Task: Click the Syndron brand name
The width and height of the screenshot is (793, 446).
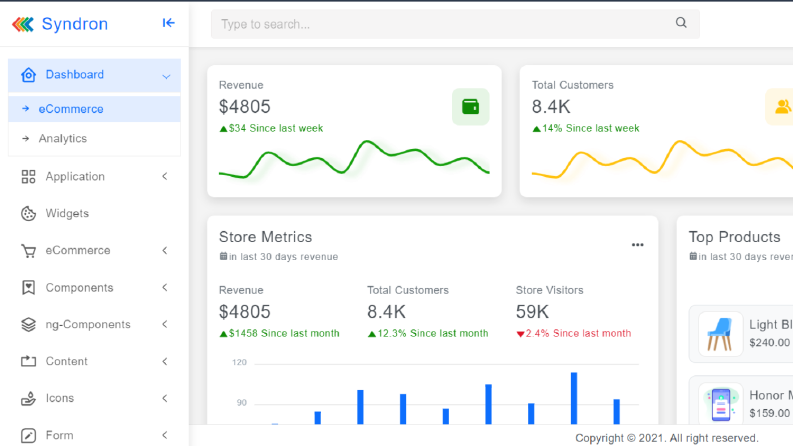Action: tap(75, 24)
